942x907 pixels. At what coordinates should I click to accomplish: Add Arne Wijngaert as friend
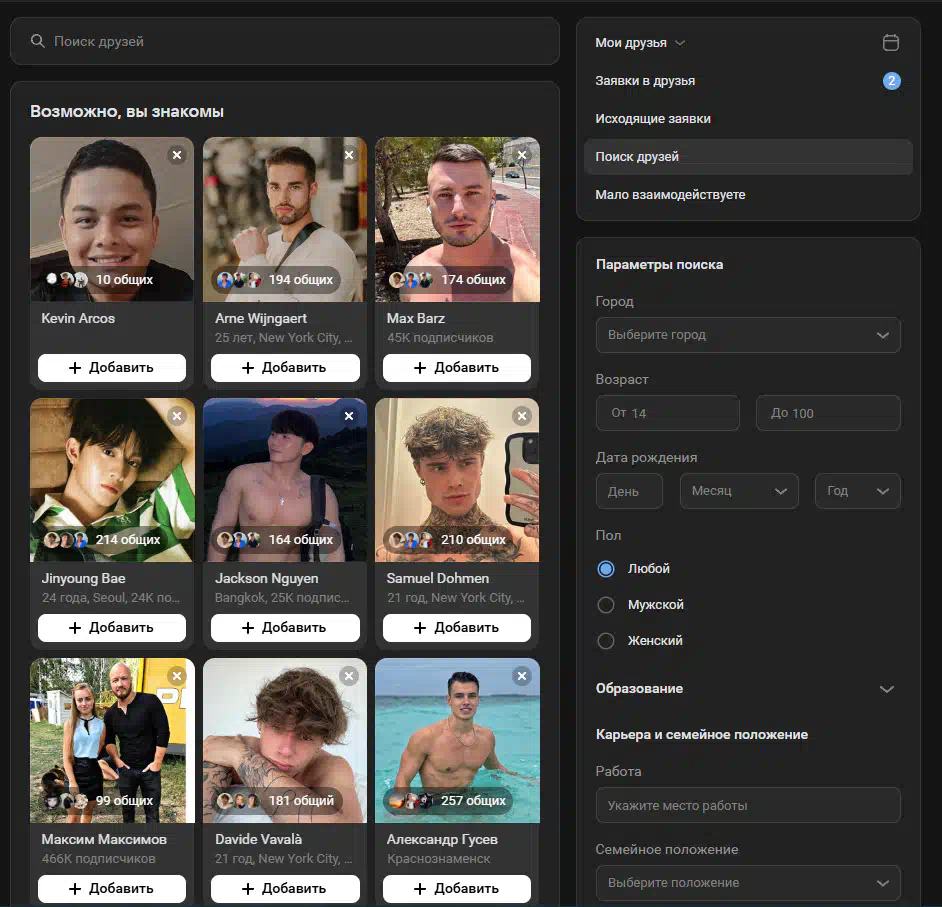(285, 368)
